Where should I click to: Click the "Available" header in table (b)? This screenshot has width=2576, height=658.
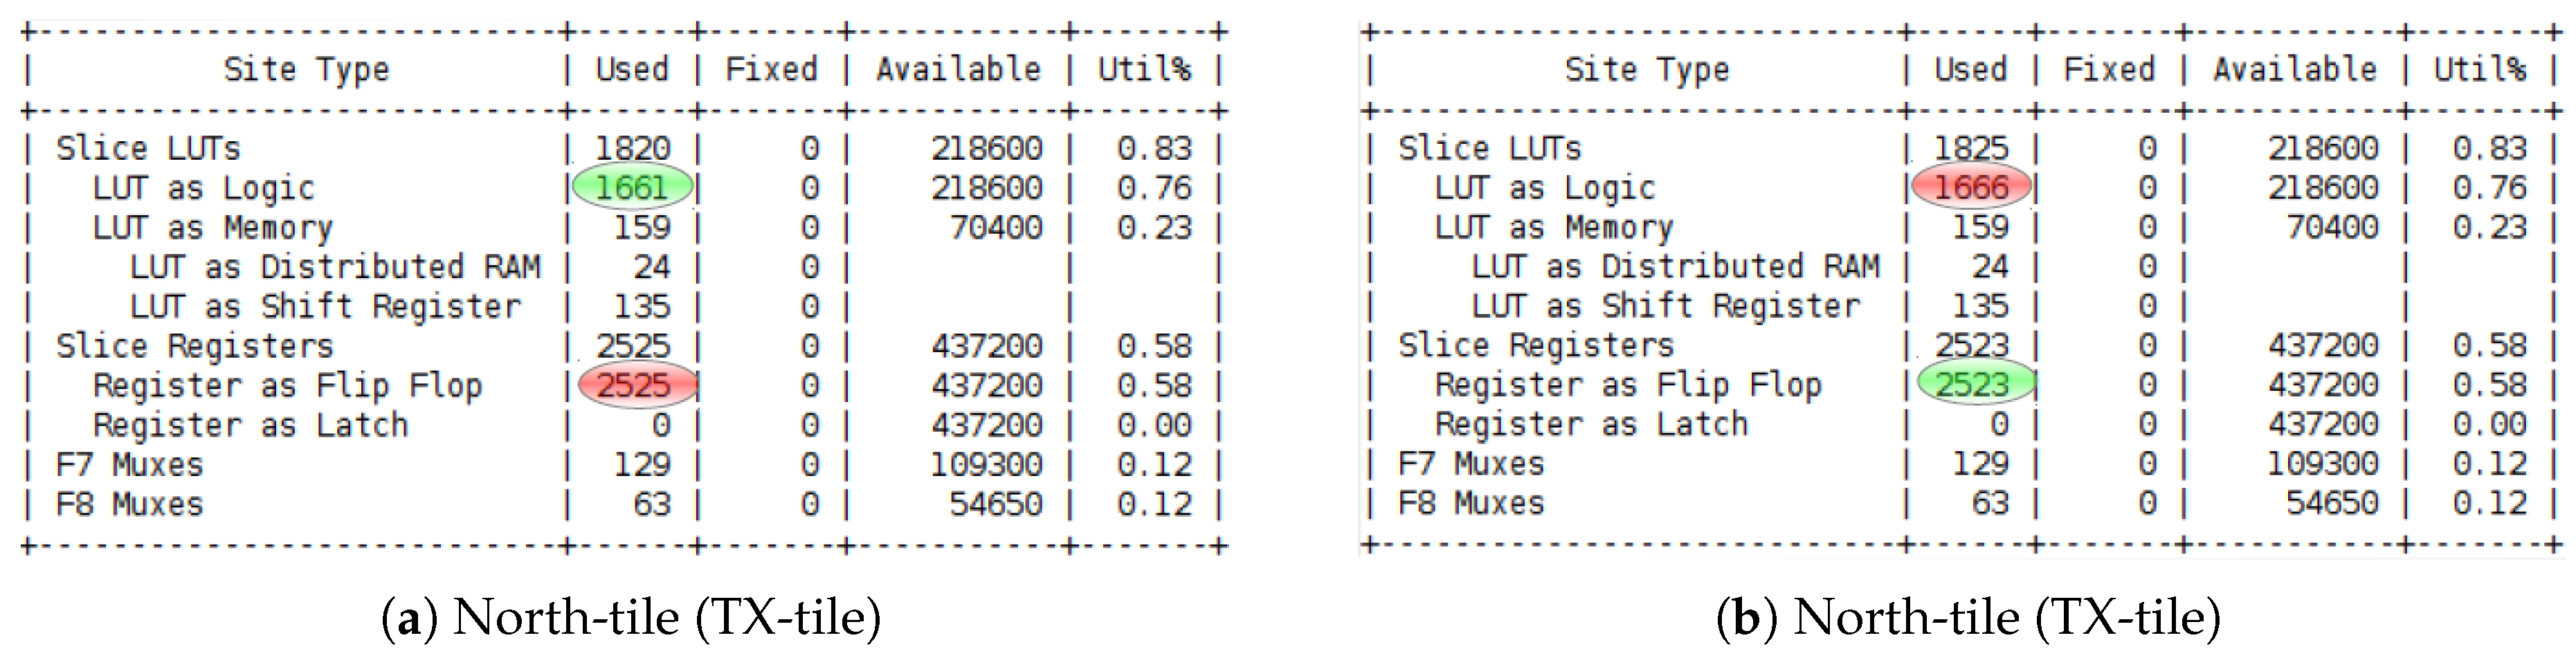(2295, 69)
